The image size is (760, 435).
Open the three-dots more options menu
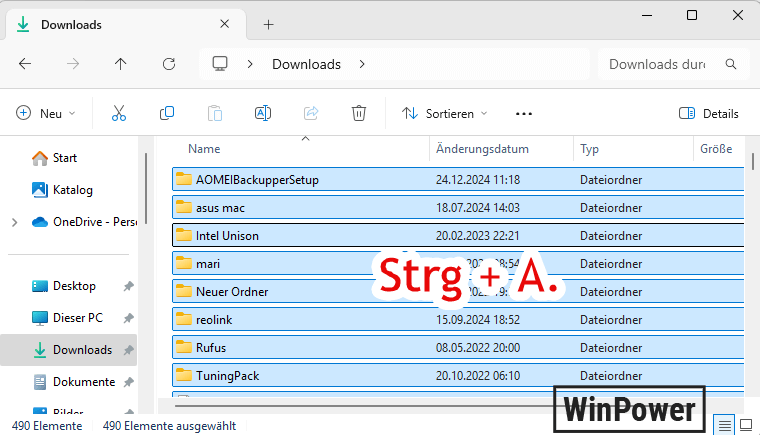524,113
